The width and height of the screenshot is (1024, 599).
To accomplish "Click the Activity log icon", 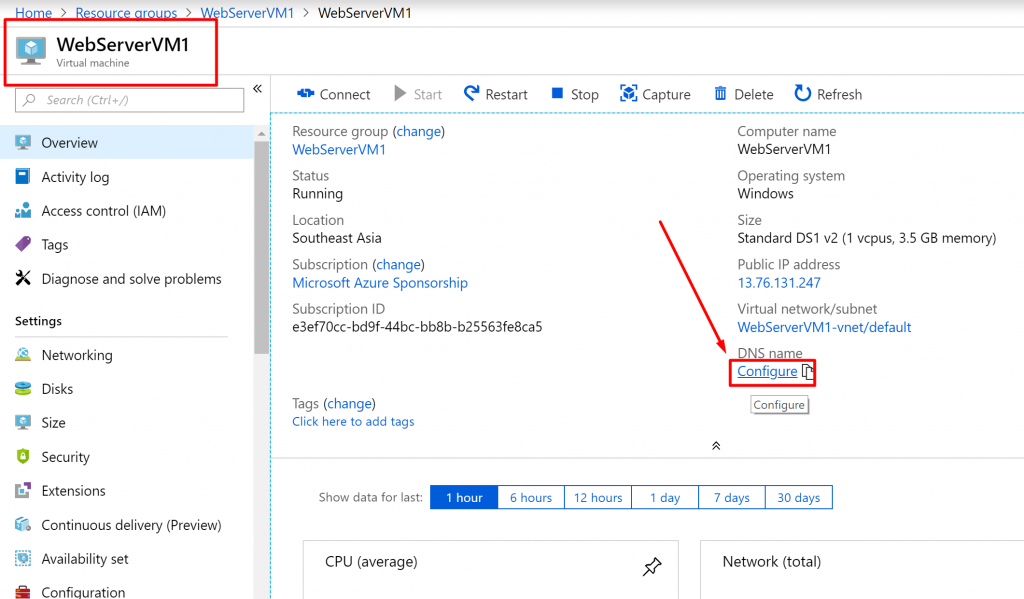I will pyautogui.click(x=23, y=176).
